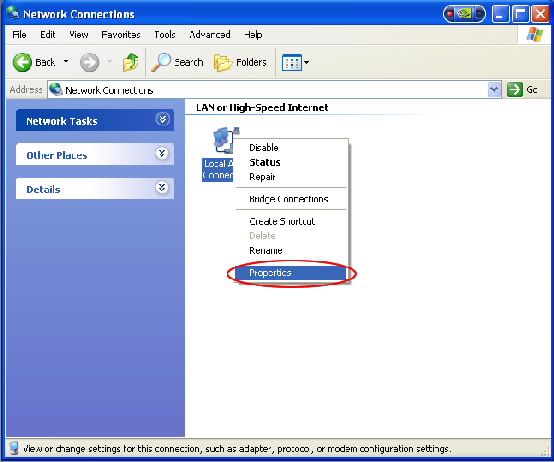This screenshot has width=554, height=462.
Task: Open the Advanced menu
Action: click(210, 35)
